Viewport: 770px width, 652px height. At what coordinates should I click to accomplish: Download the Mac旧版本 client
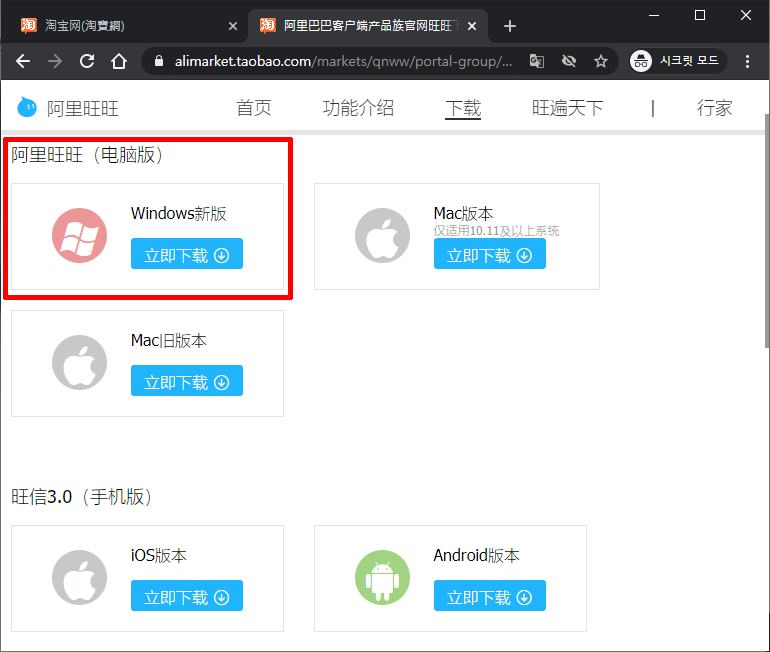click(187, 380)
